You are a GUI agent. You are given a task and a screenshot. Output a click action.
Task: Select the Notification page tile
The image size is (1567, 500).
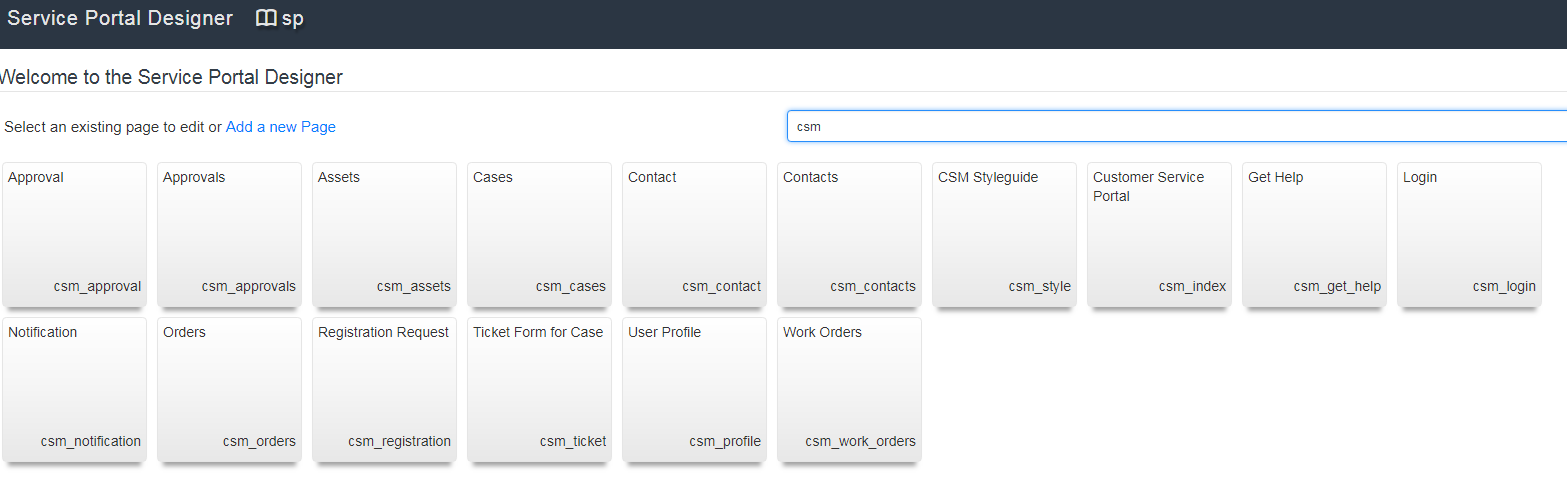pyautogui.click(x=75, y=390)
